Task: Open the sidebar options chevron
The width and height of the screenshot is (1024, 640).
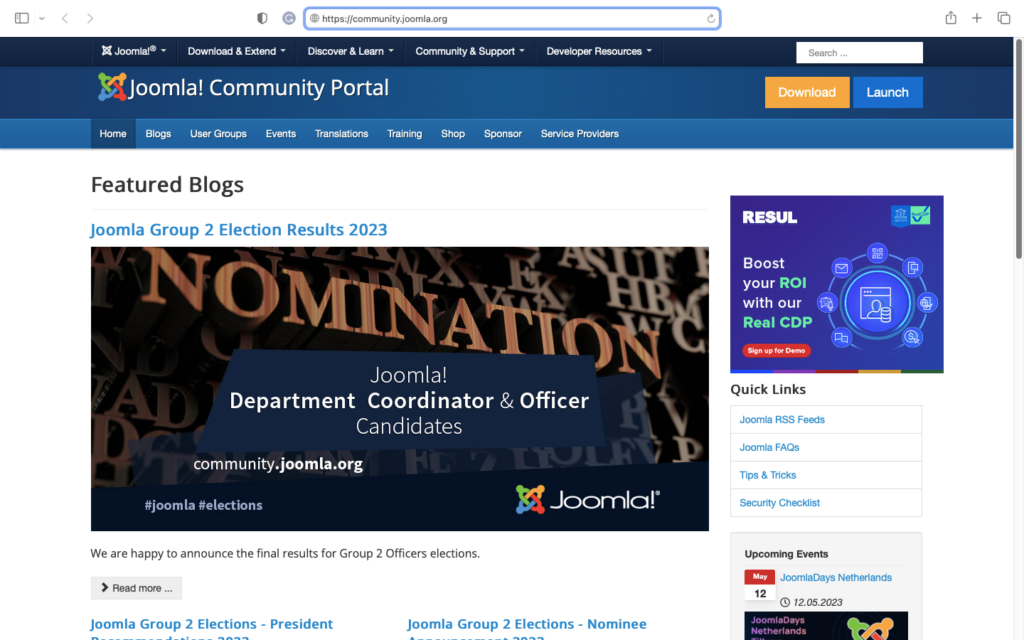Action: coord(42,18)
